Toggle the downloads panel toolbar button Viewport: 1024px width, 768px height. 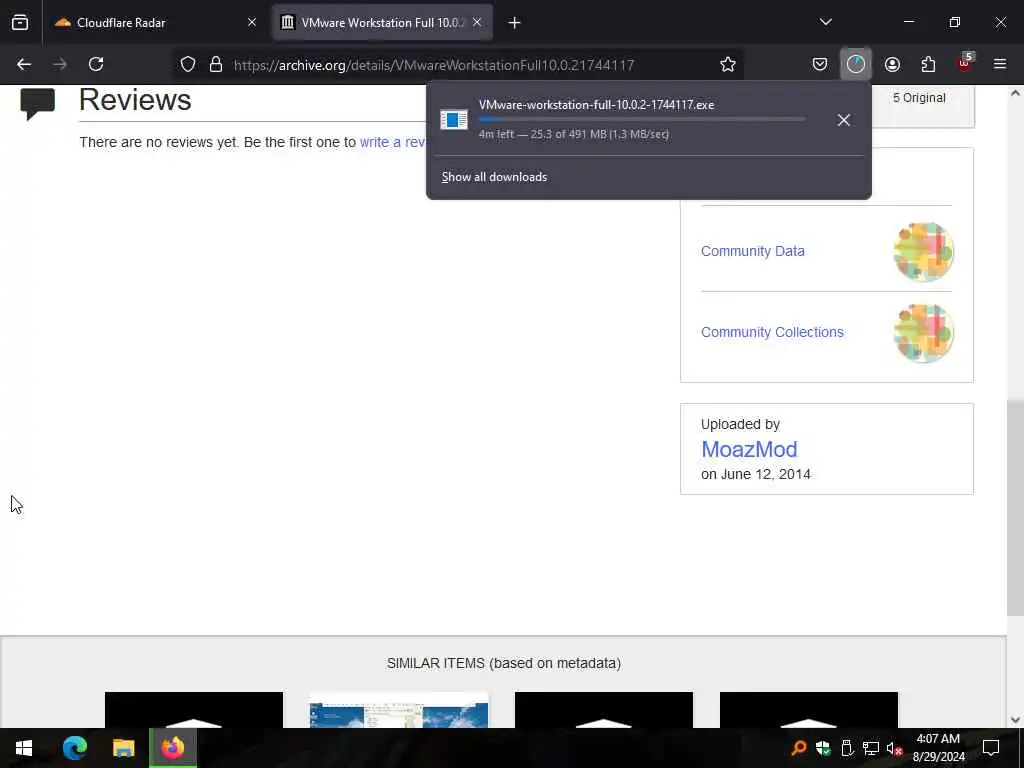coord(856,64)
